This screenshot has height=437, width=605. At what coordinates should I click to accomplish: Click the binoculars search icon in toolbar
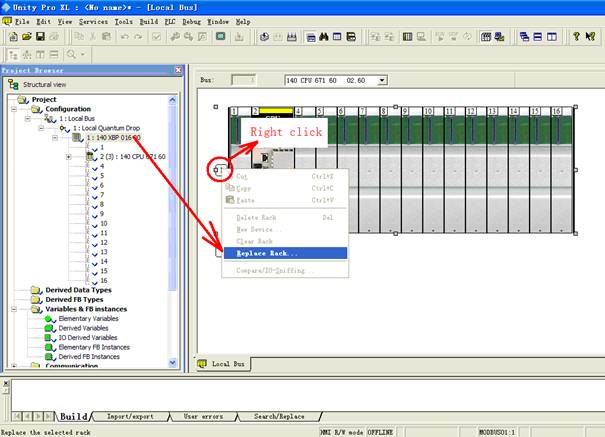pyautogui.click(x=320, y=37)
